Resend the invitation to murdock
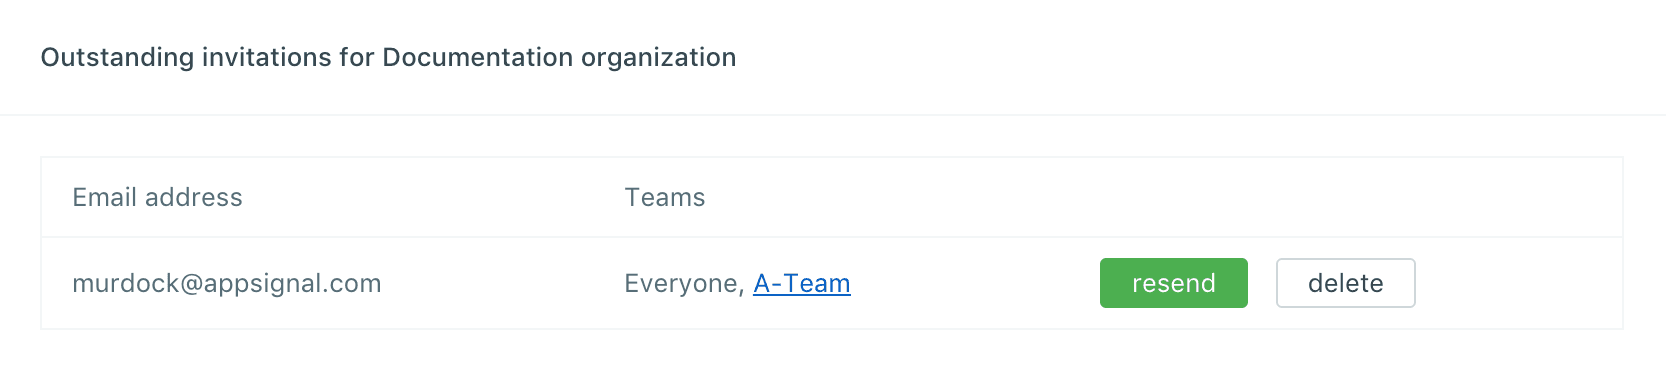 (x=1173, y=283)
